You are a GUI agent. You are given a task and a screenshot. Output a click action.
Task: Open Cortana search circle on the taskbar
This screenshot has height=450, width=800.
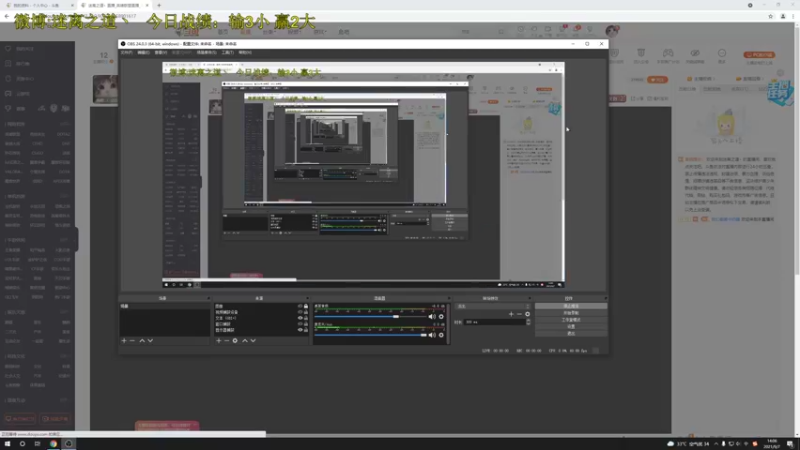(22, 444)
